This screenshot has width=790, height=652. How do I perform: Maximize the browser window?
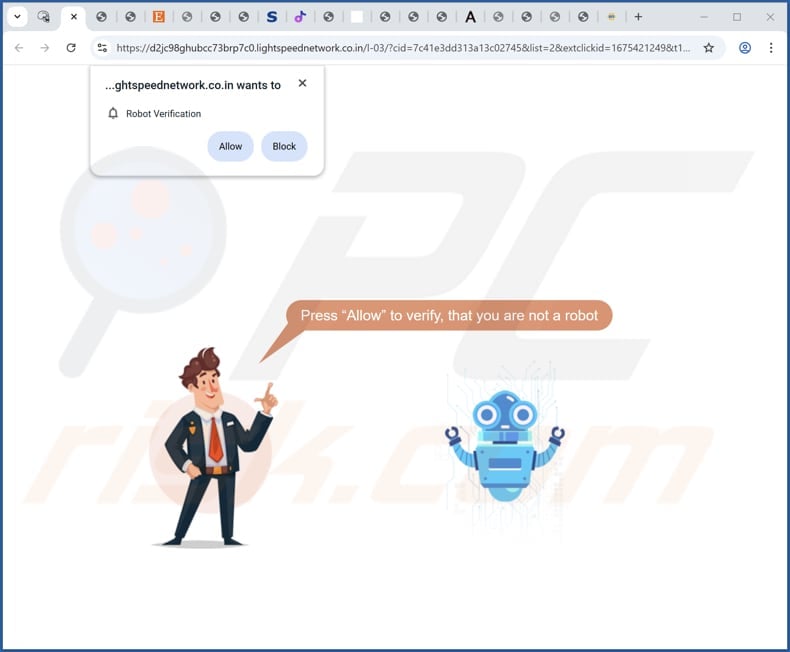click(737, 17)
